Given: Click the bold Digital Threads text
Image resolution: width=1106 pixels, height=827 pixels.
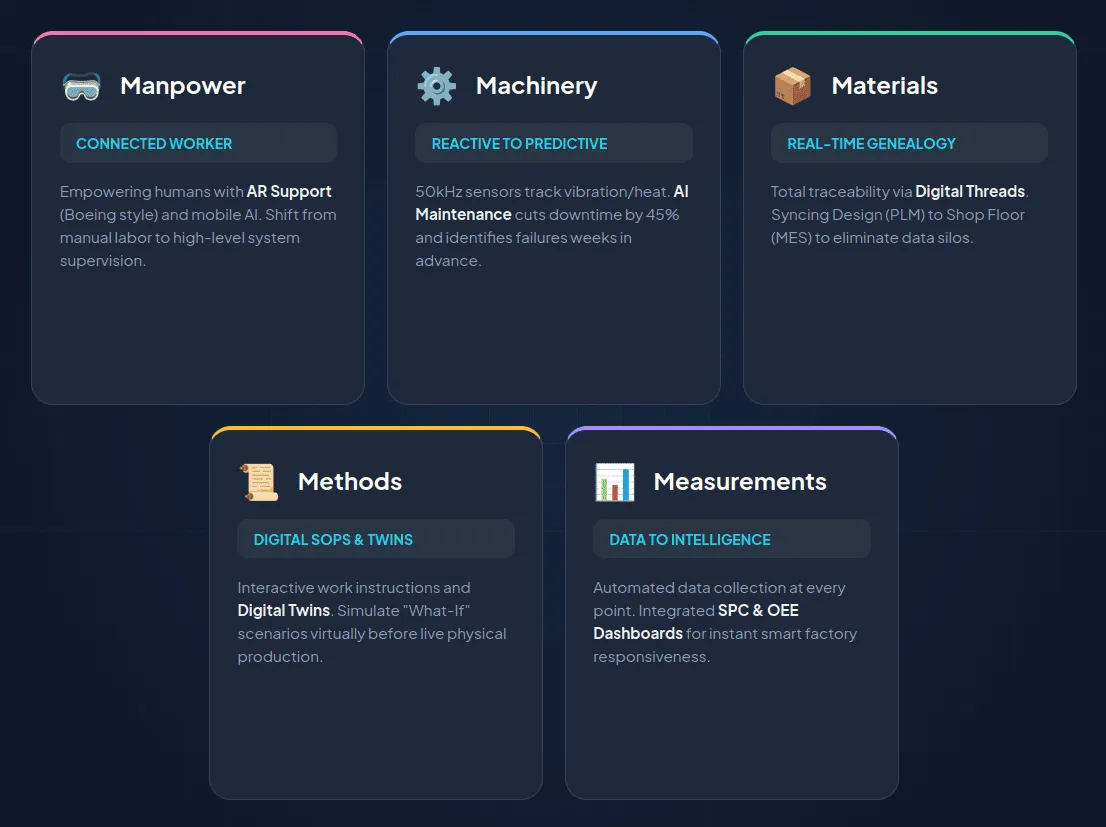Looking at the screenshot, I should click(x=970, y=191).
